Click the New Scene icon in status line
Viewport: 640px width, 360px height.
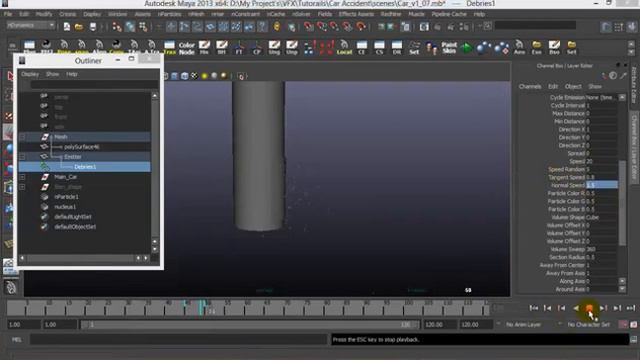pos(67,27)
